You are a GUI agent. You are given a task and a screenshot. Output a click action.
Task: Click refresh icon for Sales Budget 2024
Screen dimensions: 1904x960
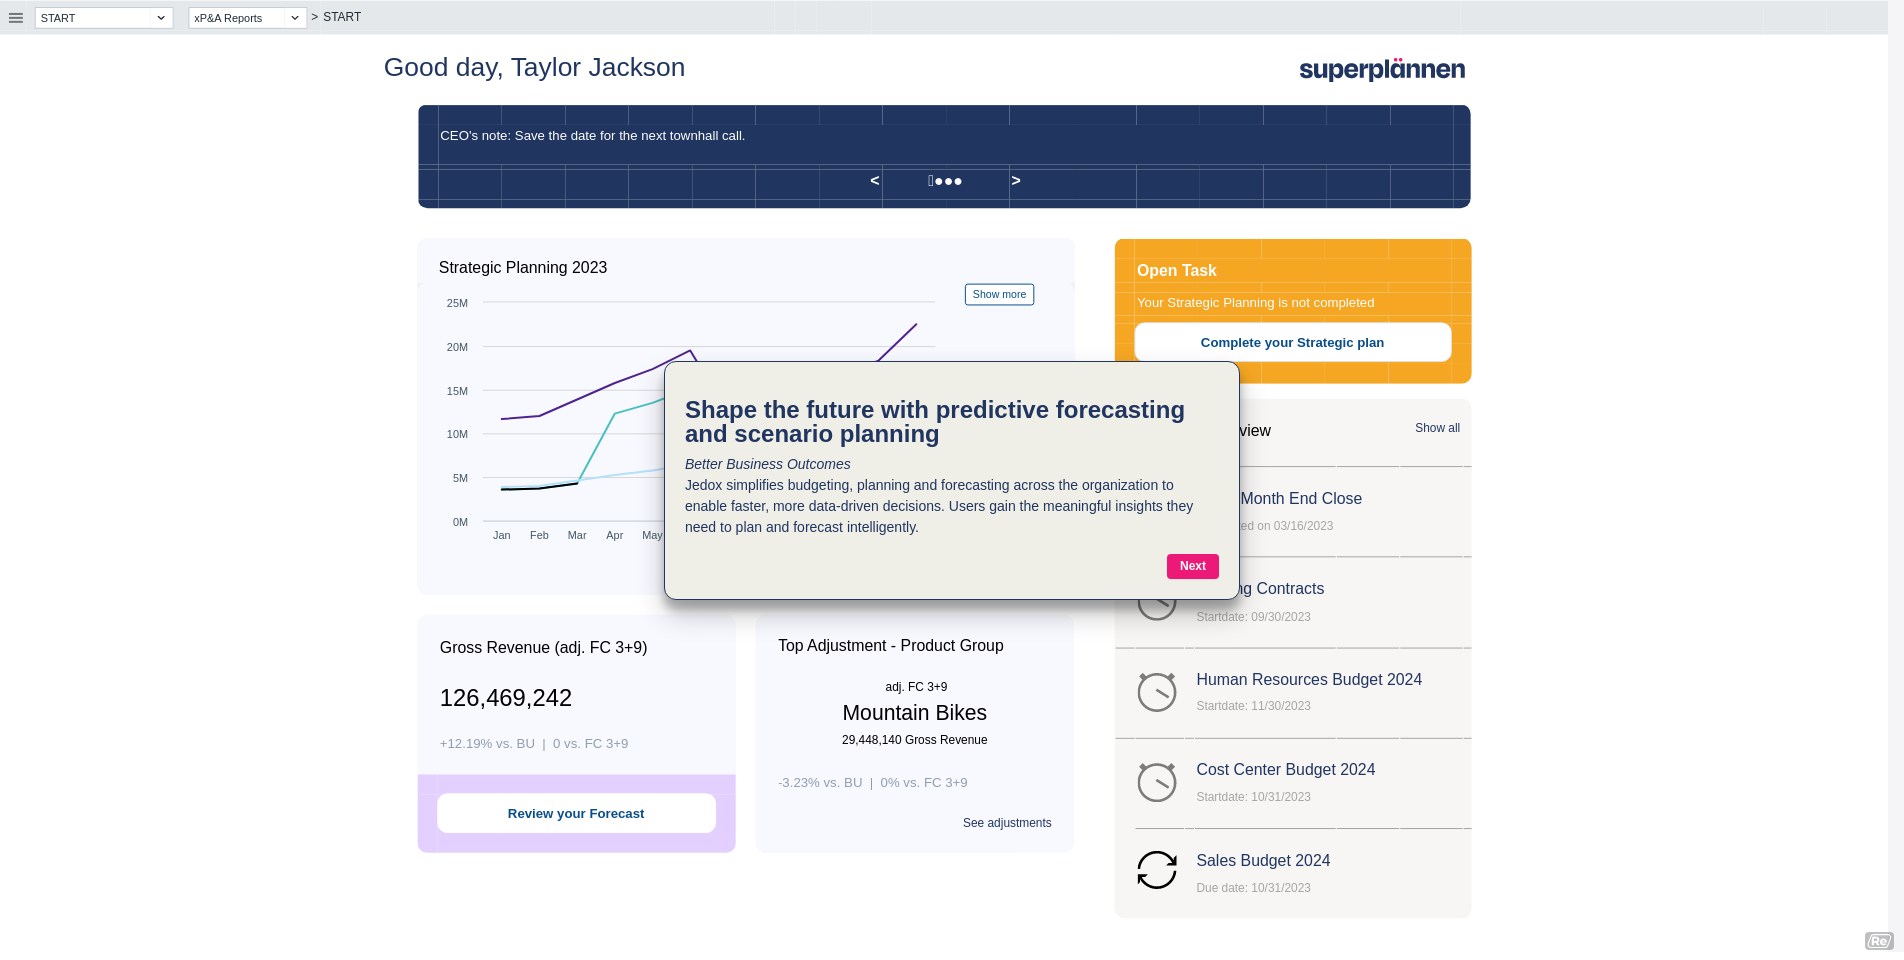1157,870
